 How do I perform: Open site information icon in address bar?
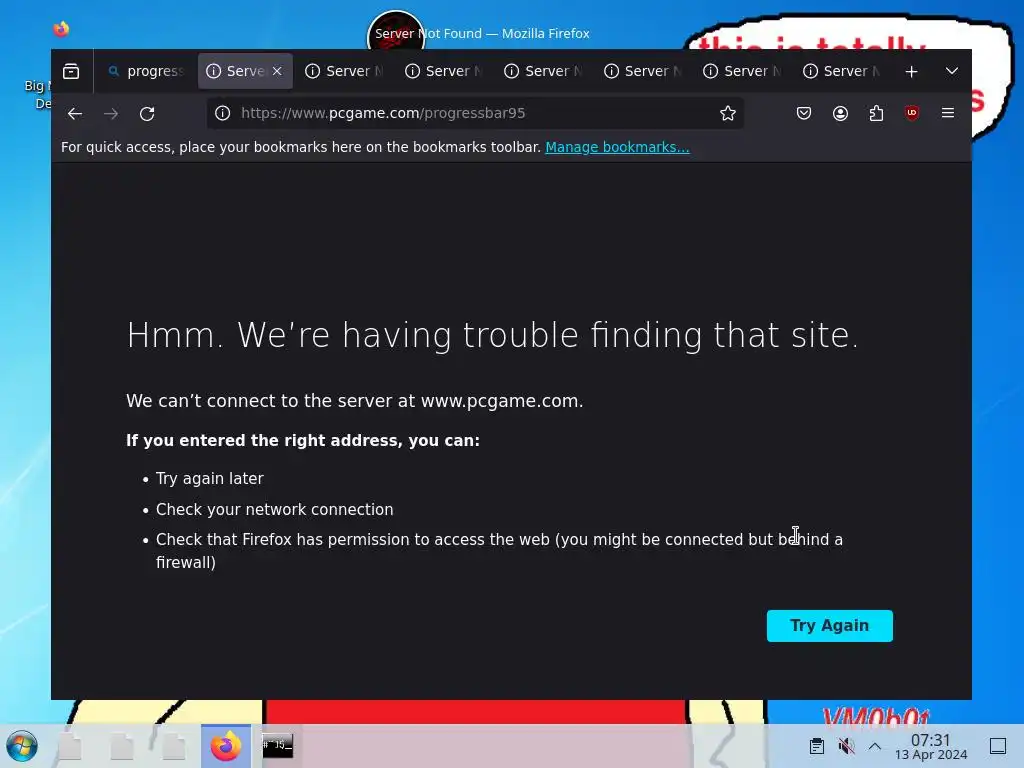pyautogui.click(x=223, y=113)
